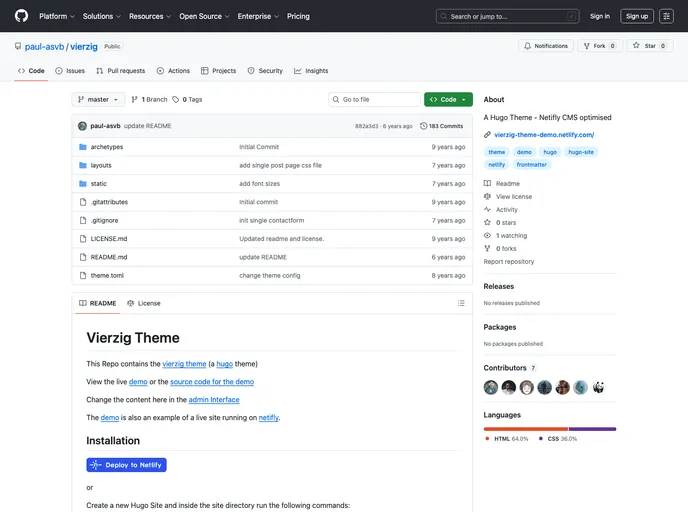Screen dimensions: 688x512
Task: Open the Tags icon link
Action: (x=176, y=100)
